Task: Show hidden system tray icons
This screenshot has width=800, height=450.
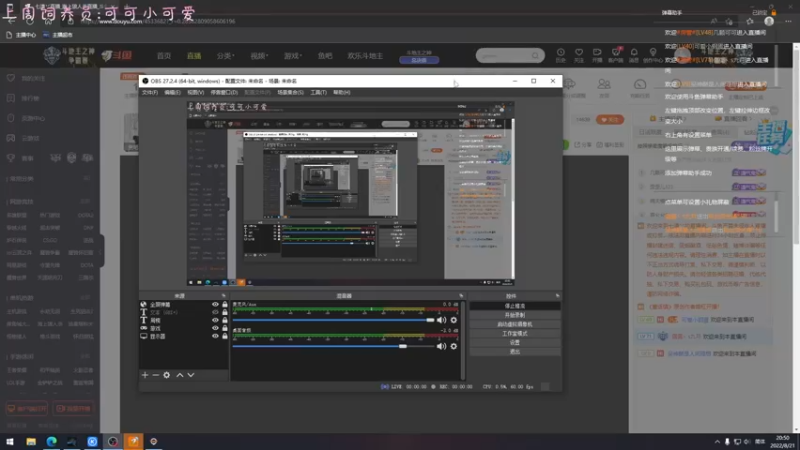Action: click(x=717, y=441)
